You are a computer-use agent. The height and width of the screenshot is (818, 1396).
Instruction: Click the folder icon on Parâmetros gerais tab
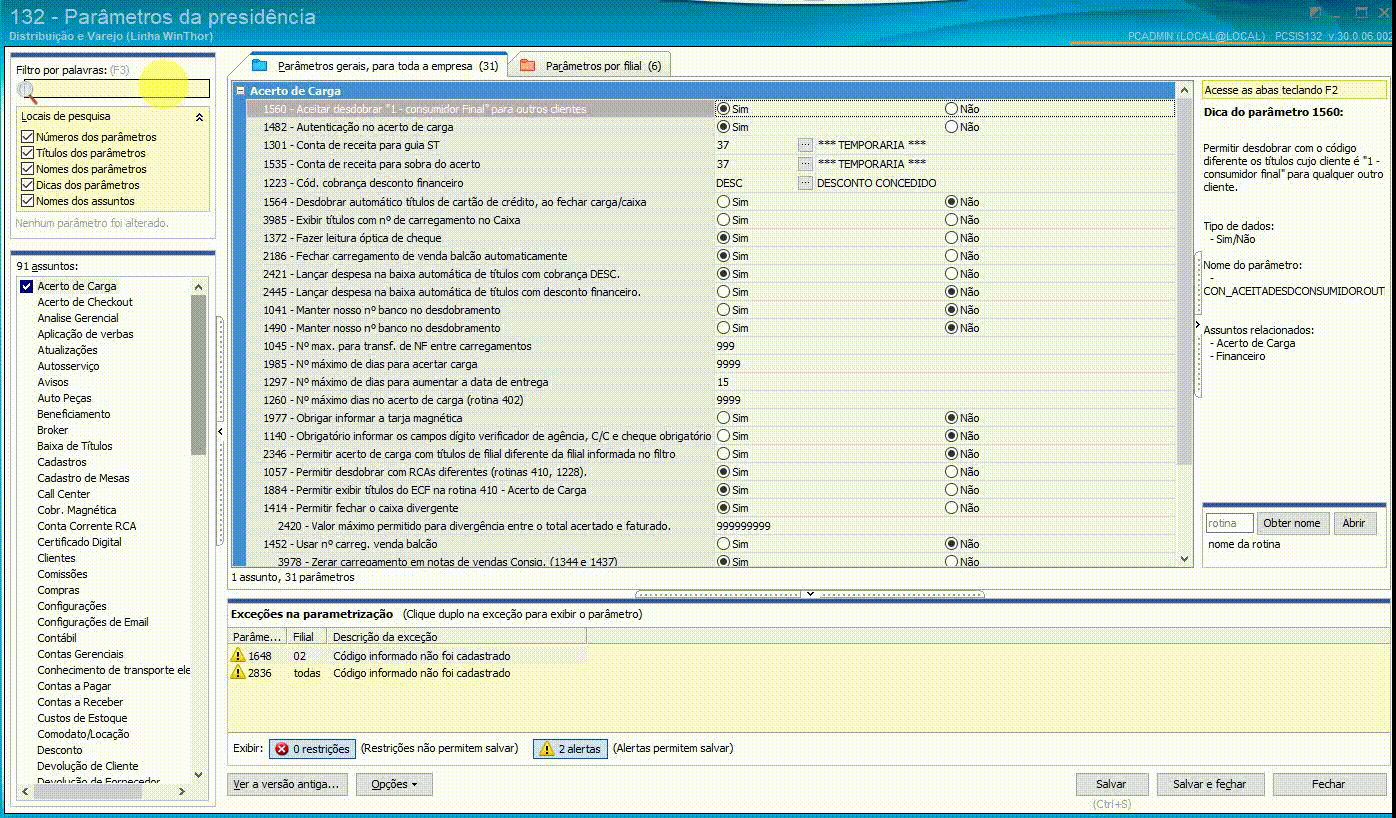[x=260, y=66]
